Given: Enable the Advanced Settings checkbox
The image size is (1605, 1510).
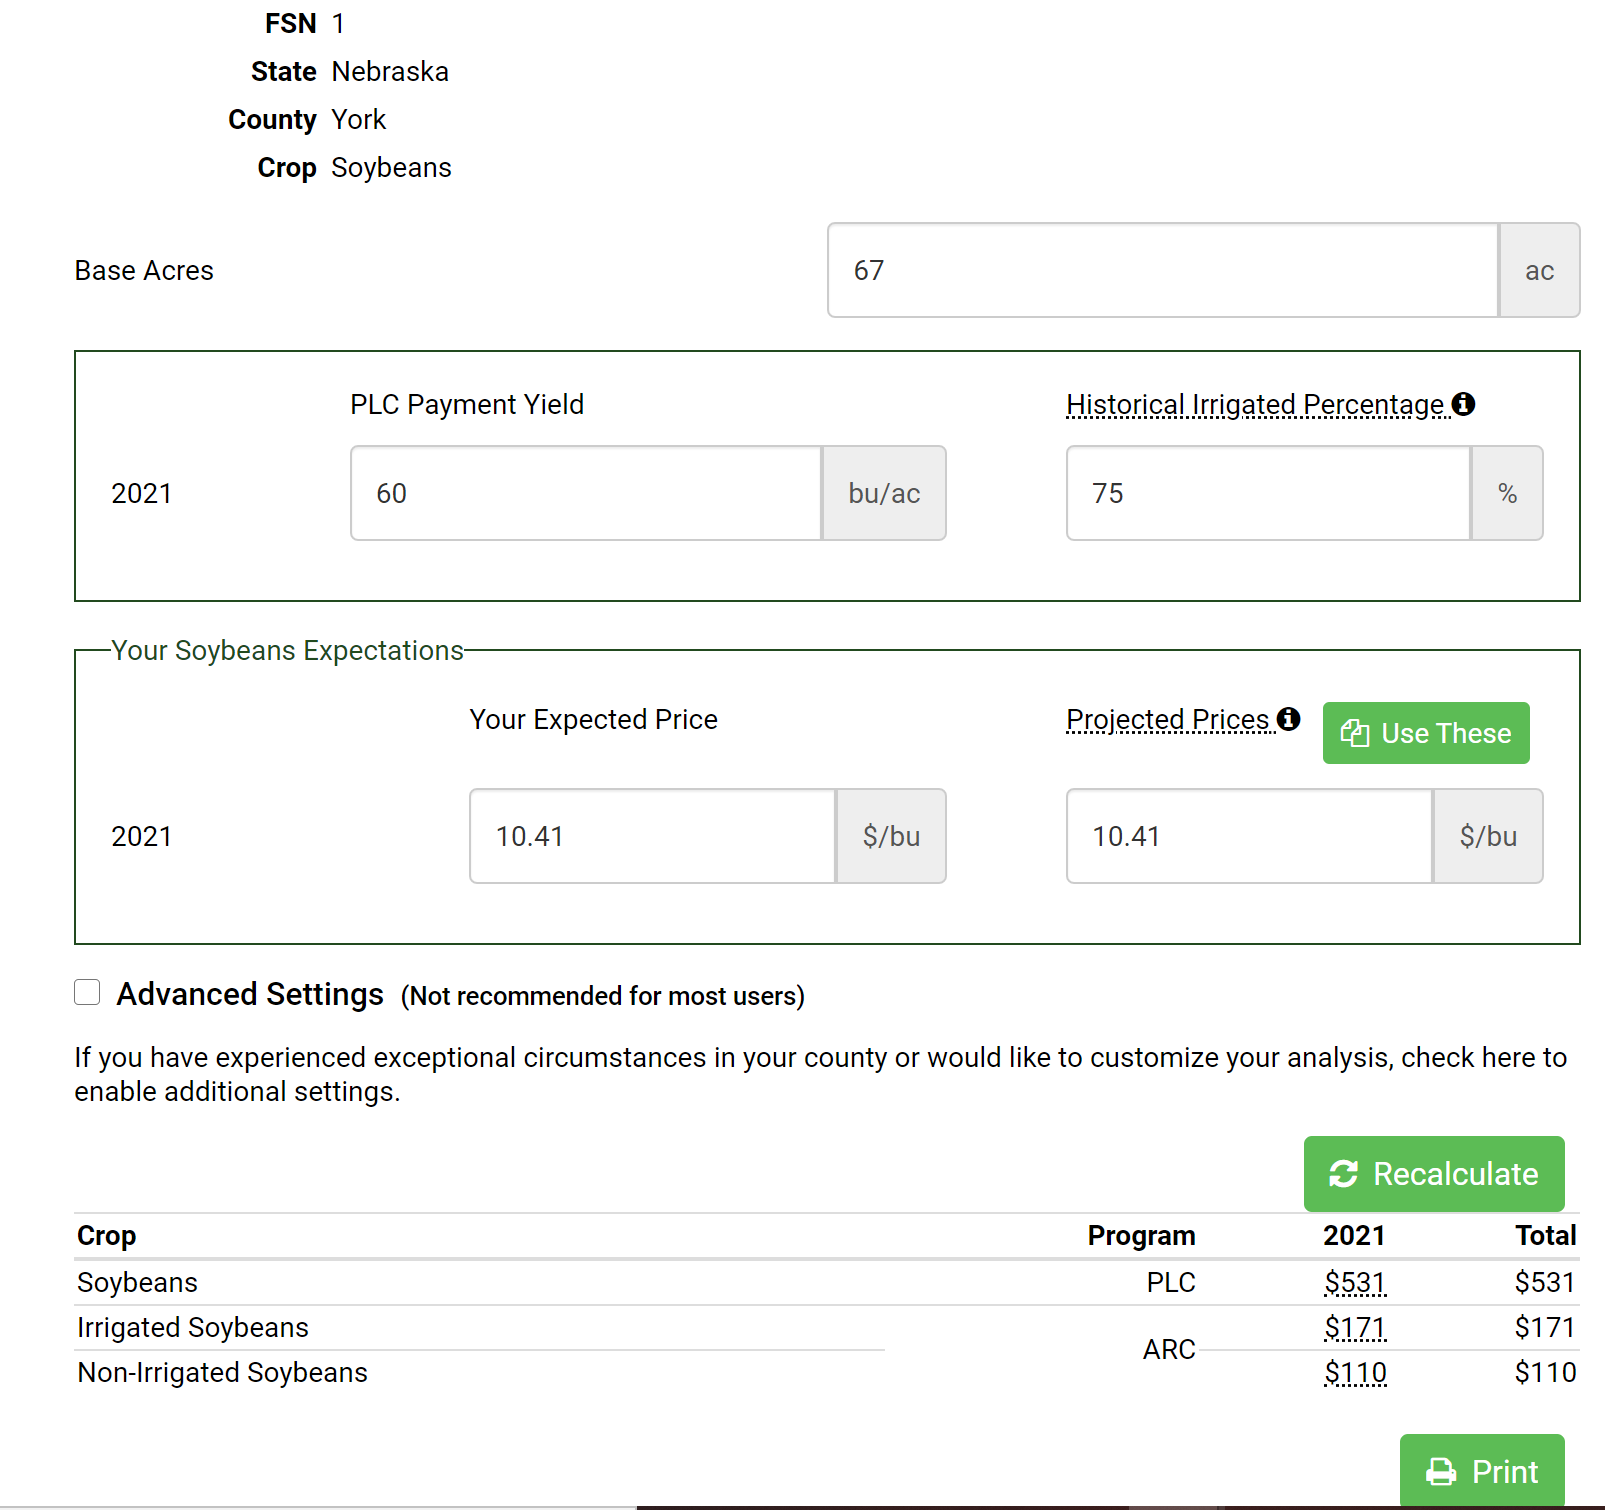Looking at the screenshot, I should point(88,992).
